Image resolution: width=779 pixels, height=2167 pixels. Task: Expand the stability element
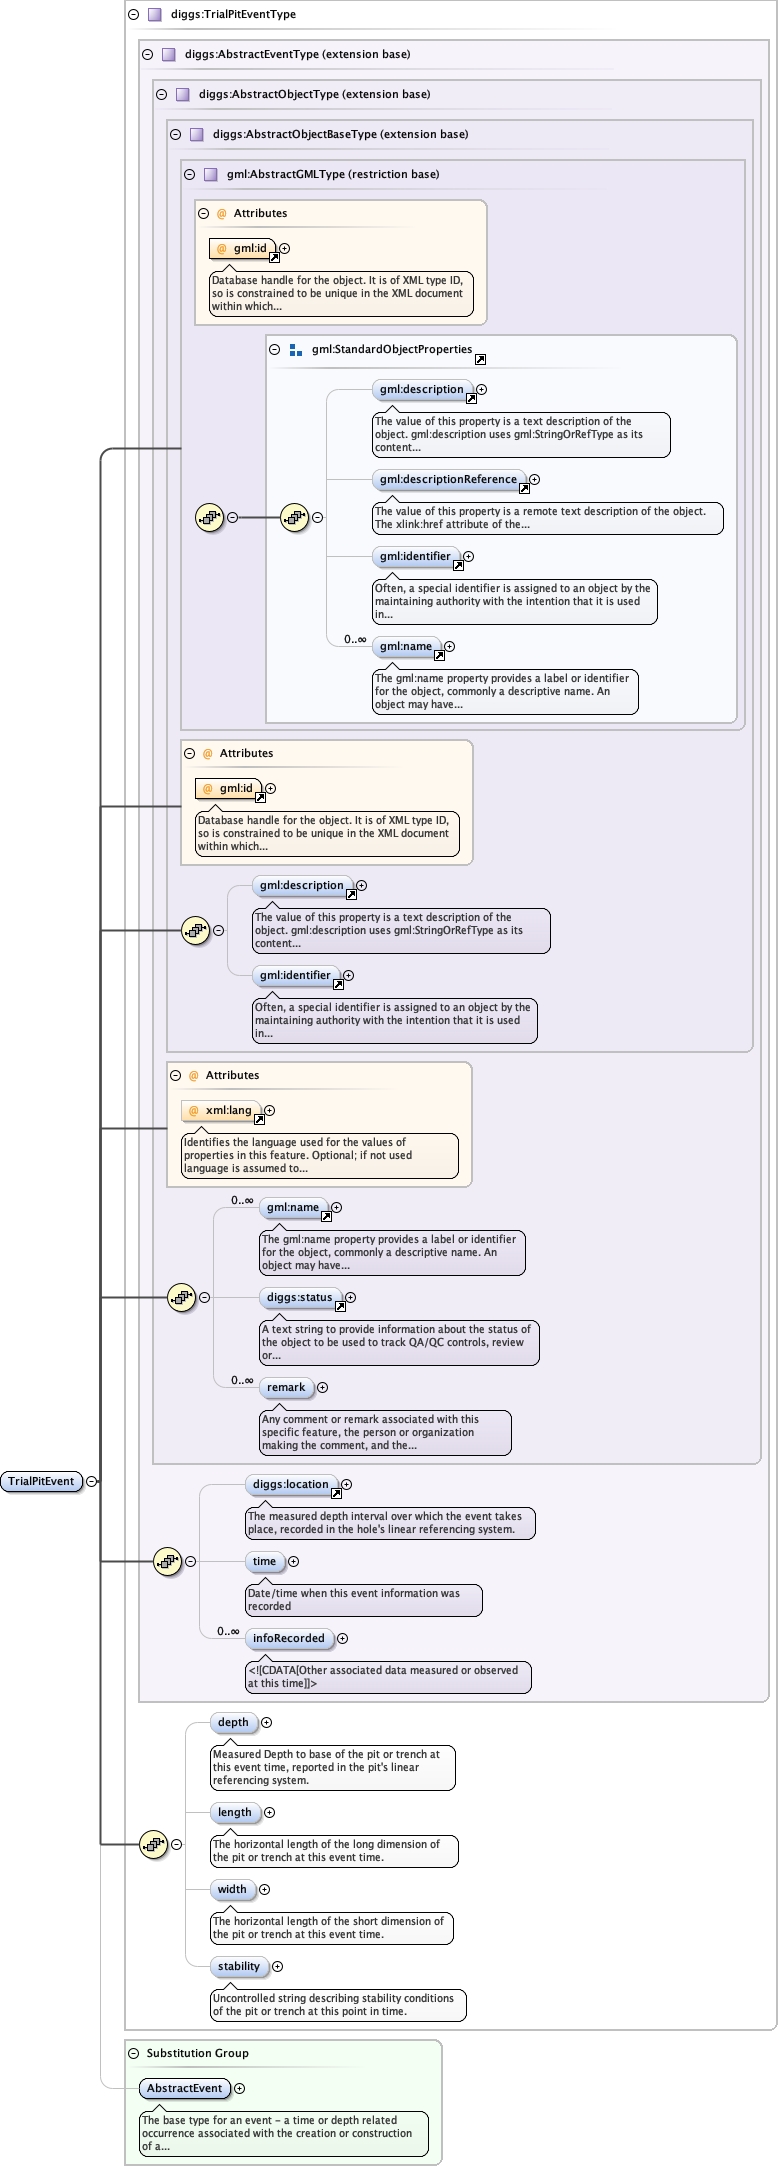tap(277, 1966)
